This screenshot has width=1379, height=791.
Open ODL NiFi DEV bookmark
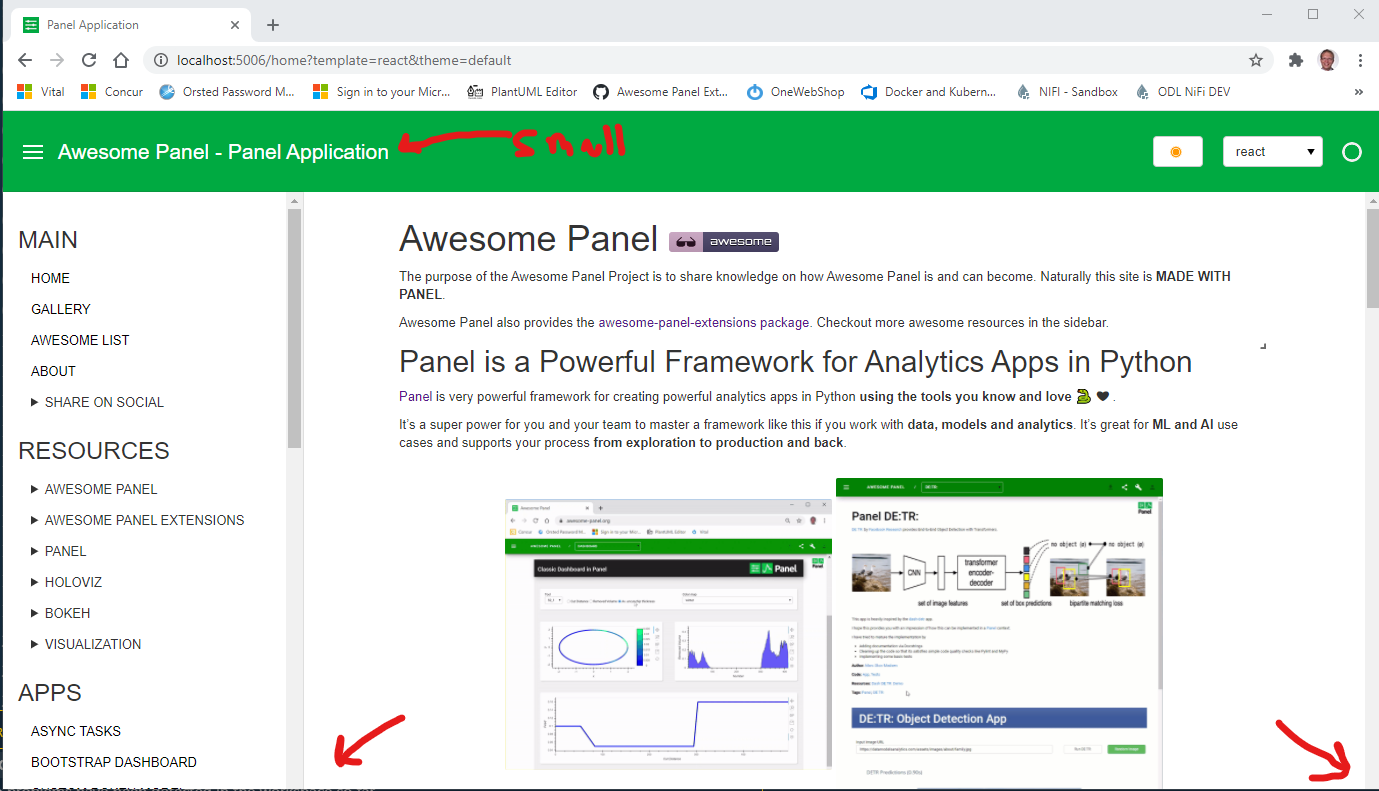tap(1183, 91)
